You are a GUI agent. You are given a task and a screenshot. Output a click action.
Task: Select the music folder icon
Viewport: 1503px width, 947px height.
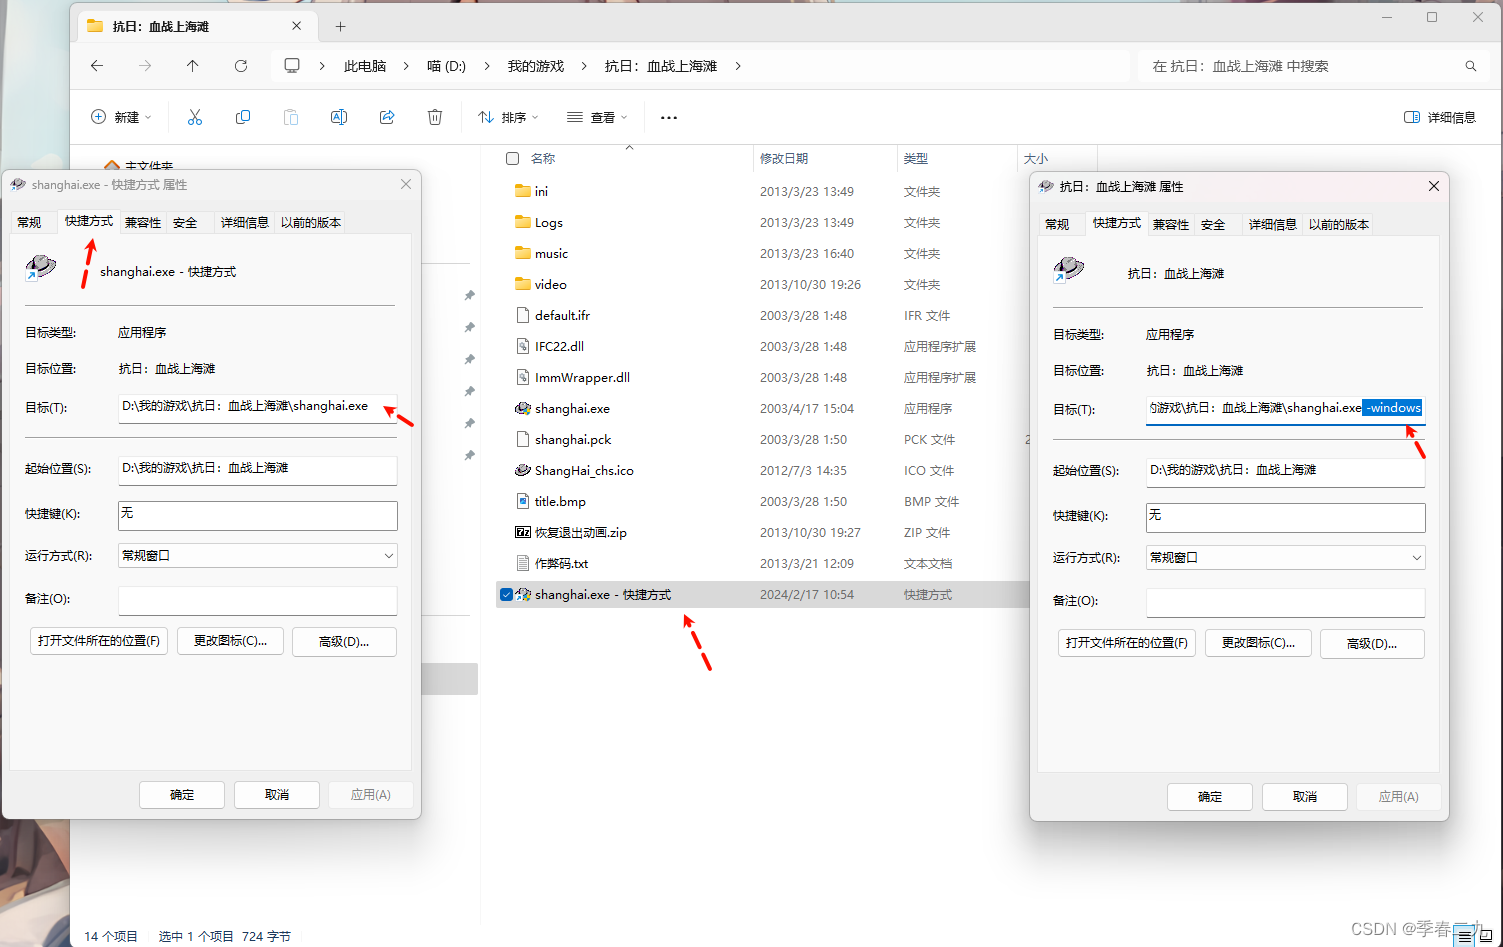[523, 253]
